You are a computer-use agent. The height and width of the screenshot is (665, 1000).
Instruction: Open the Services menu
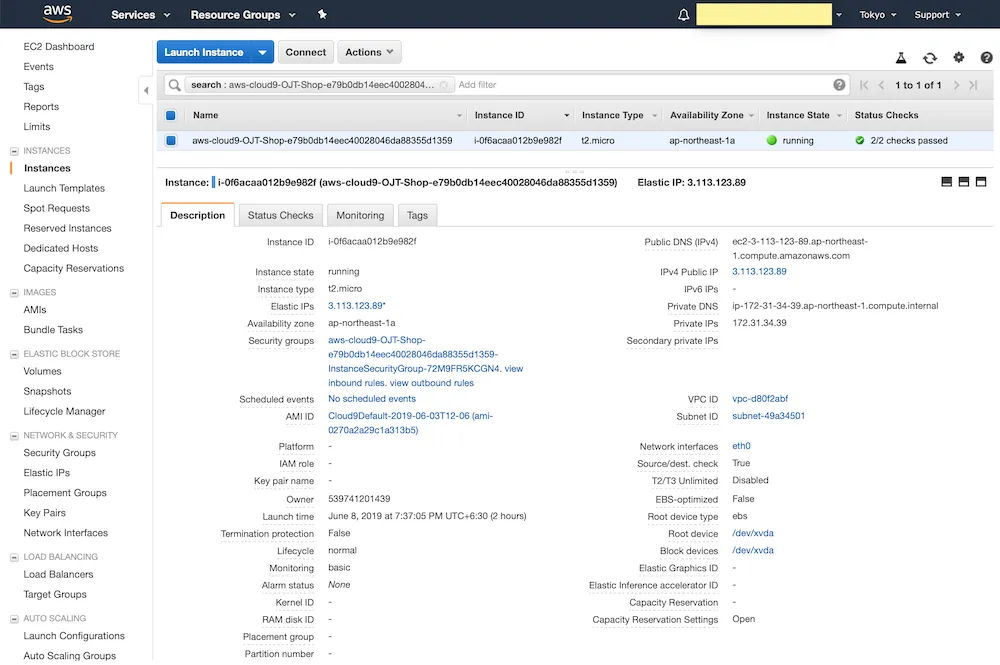coord(140,15)
